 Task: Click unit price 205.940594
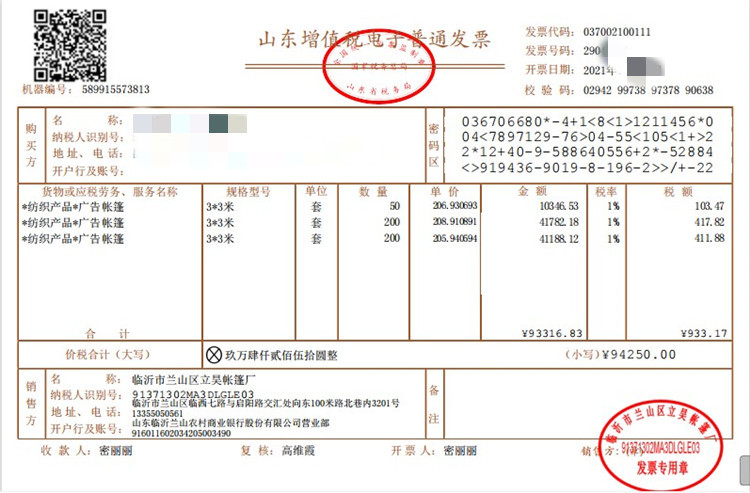[x=455, y=238]
